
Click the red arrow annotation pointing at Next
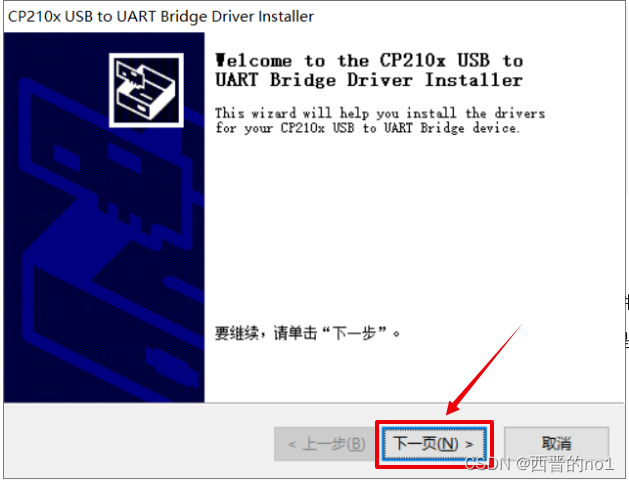tap(485, 369)
